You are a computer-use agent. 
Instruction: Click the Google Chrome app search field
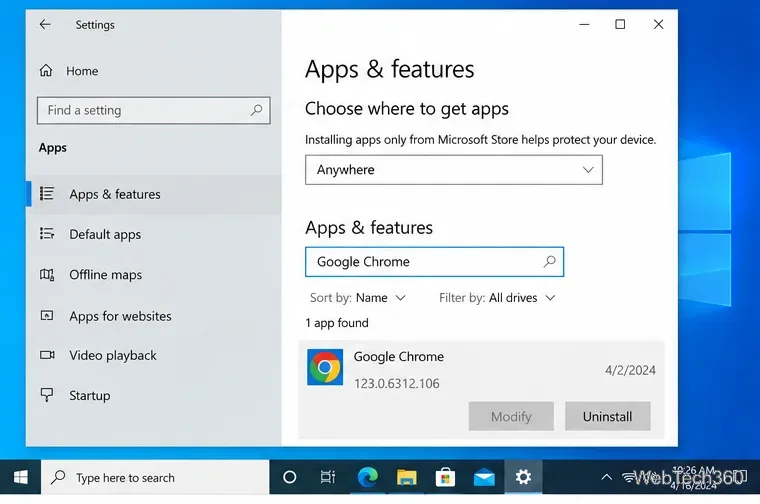click(434, 262)
